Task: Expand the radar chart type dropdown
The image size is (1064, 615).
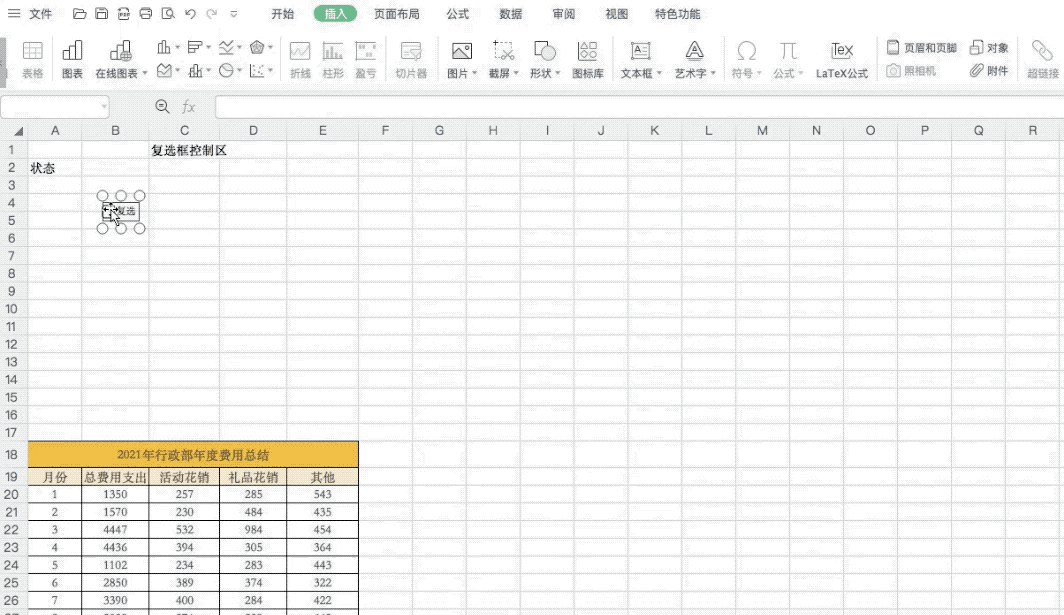Action: [x=270, y=48]
